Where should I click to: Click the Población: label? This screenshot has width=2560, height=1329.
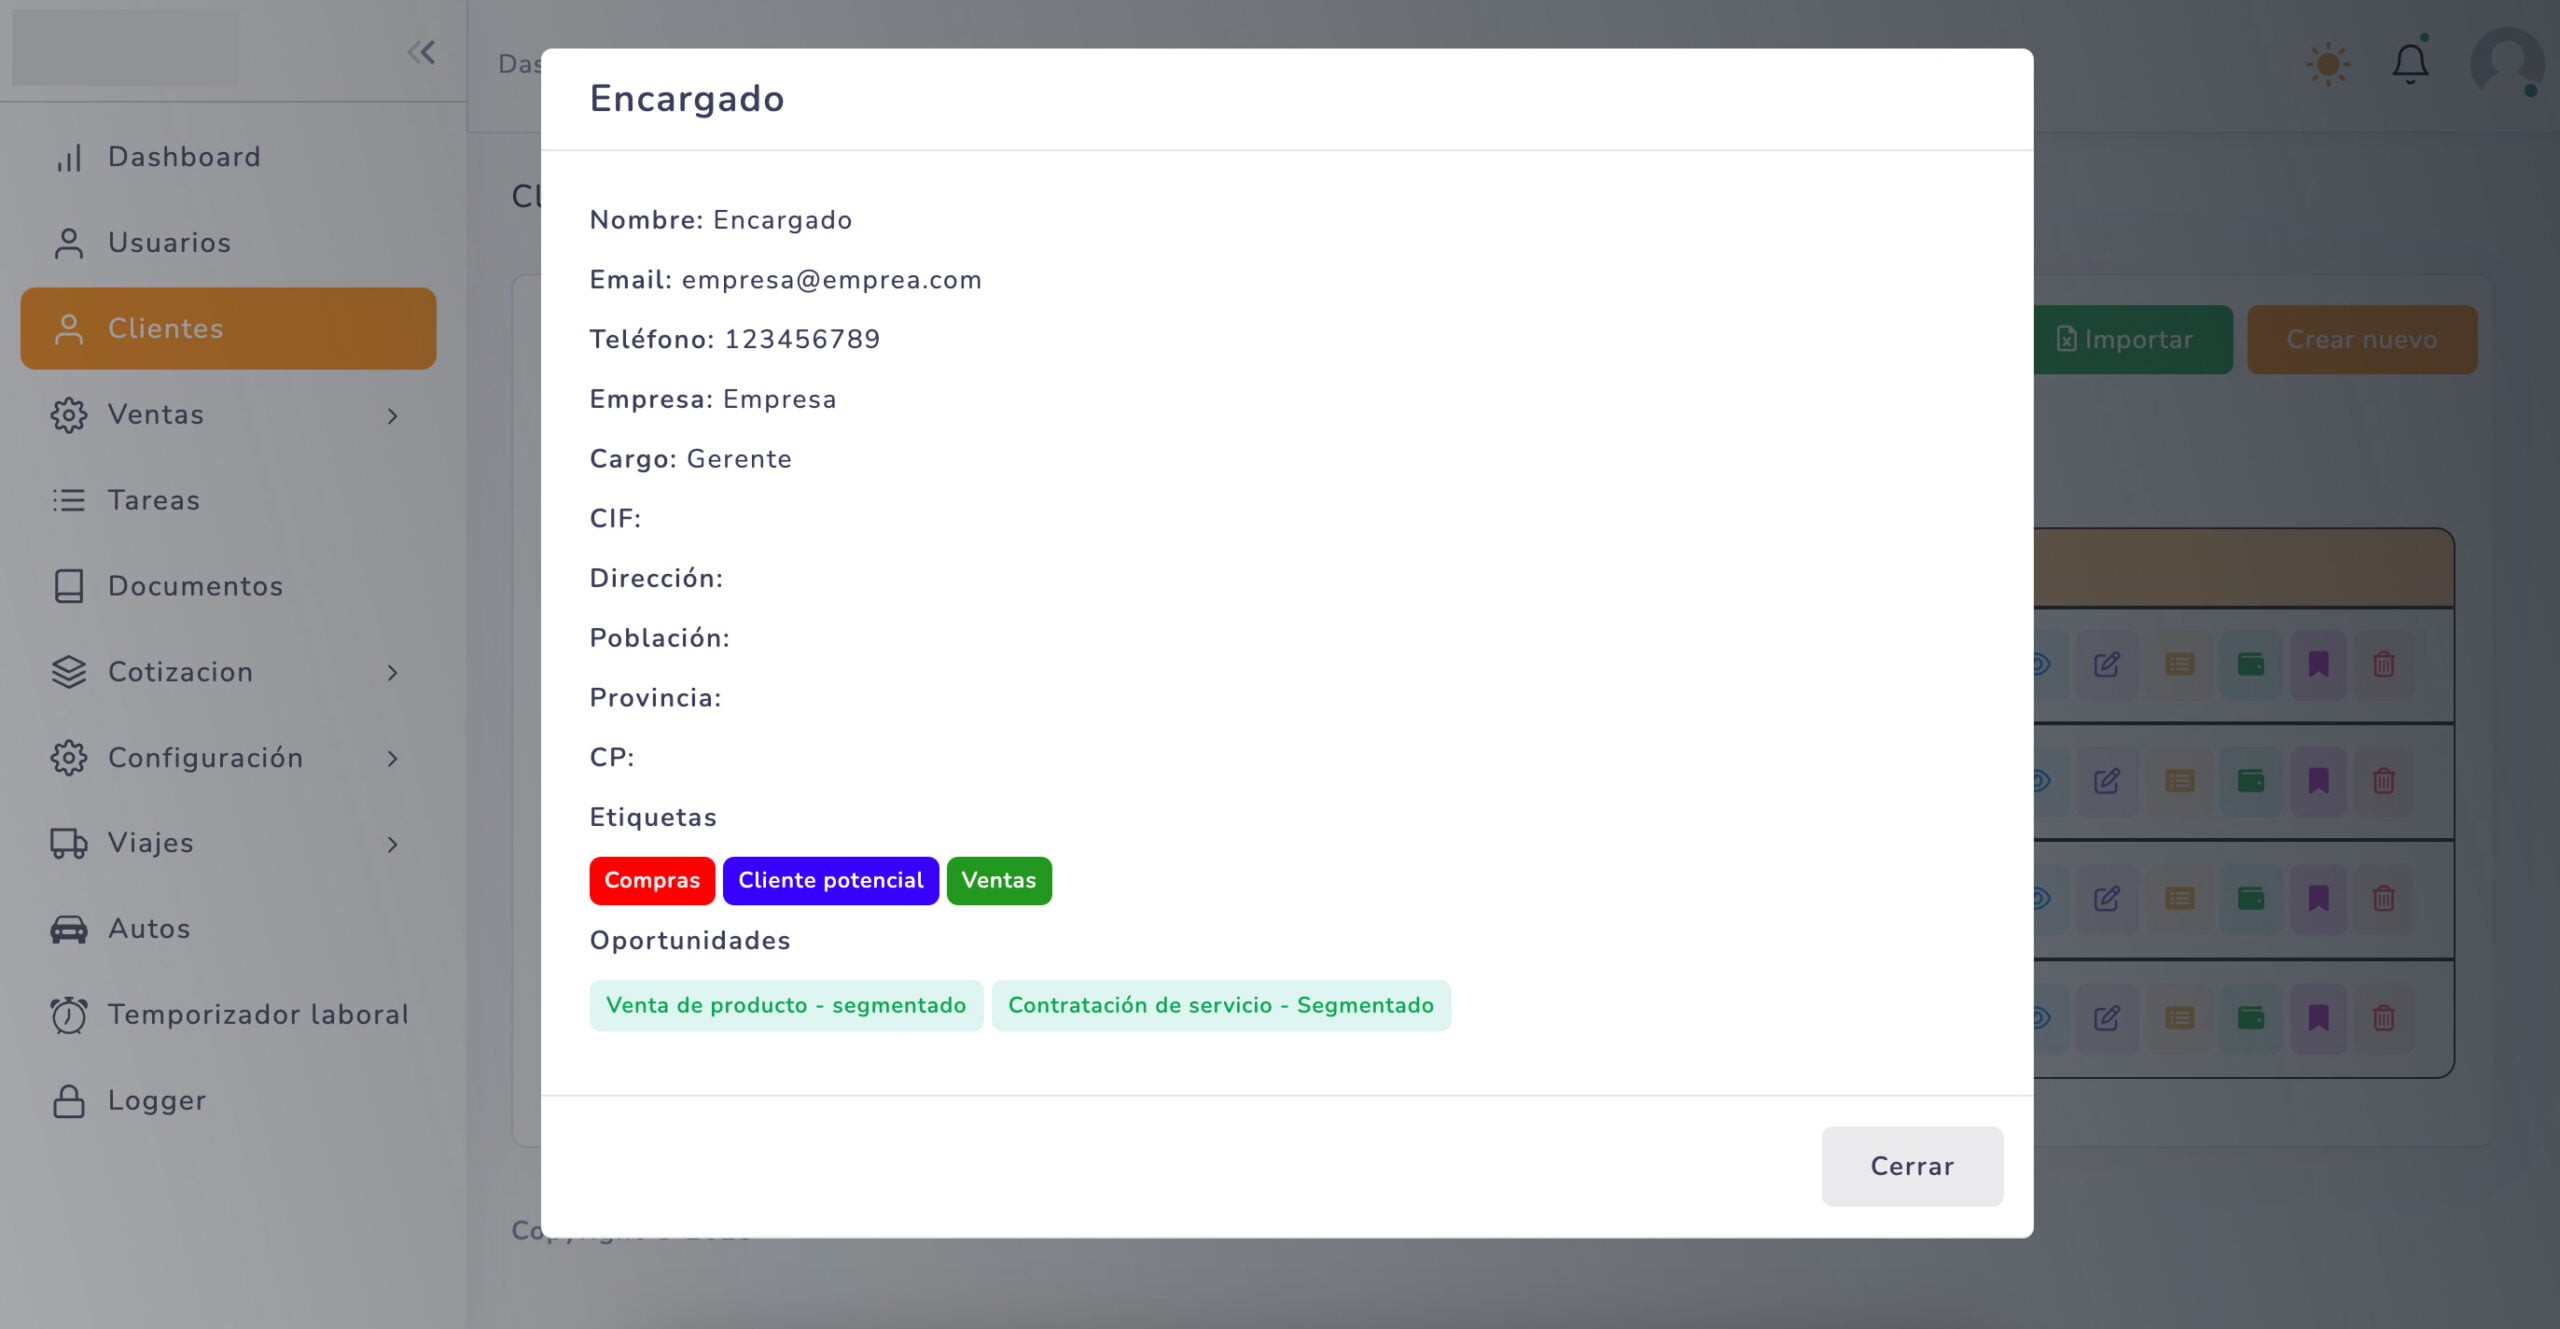[x=660, y=638]
